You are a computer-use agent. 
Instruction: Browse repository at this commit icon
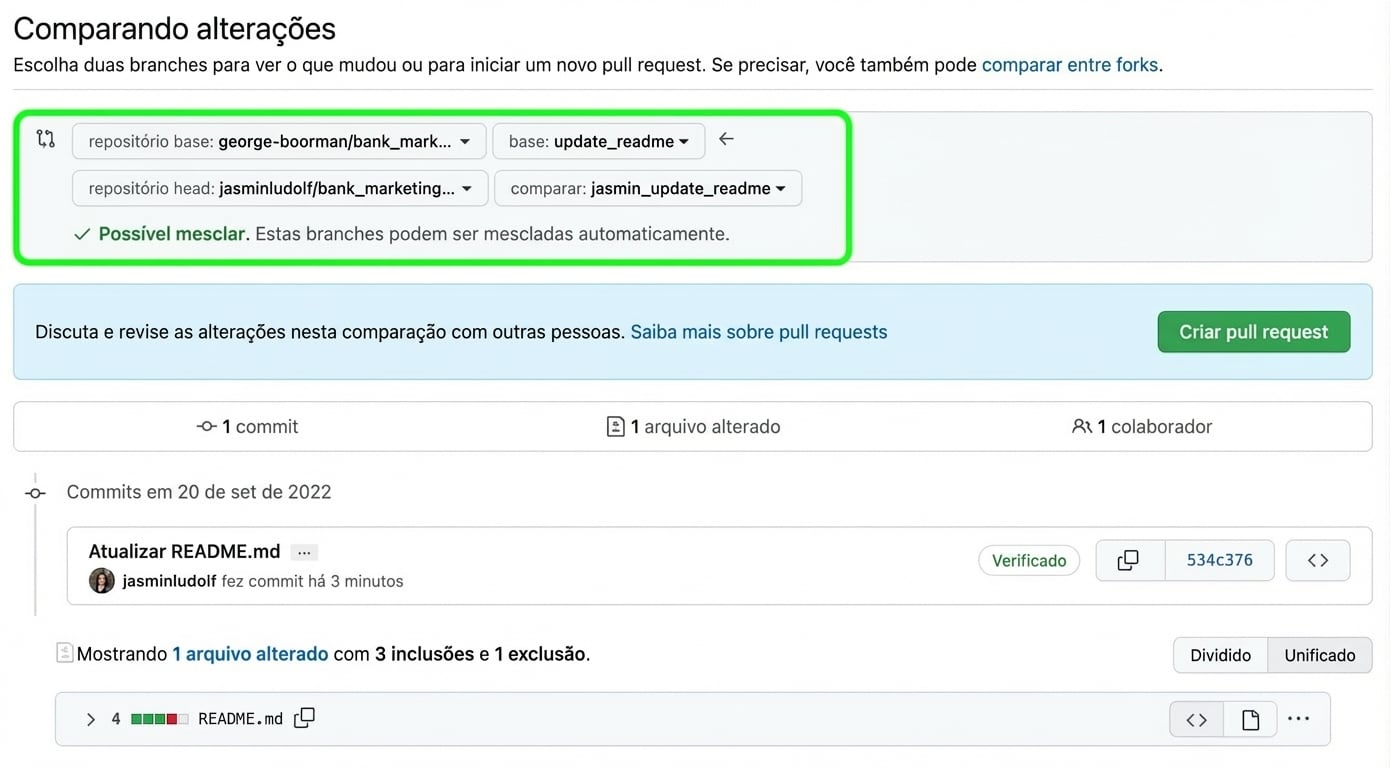[x=1318, y=561]
